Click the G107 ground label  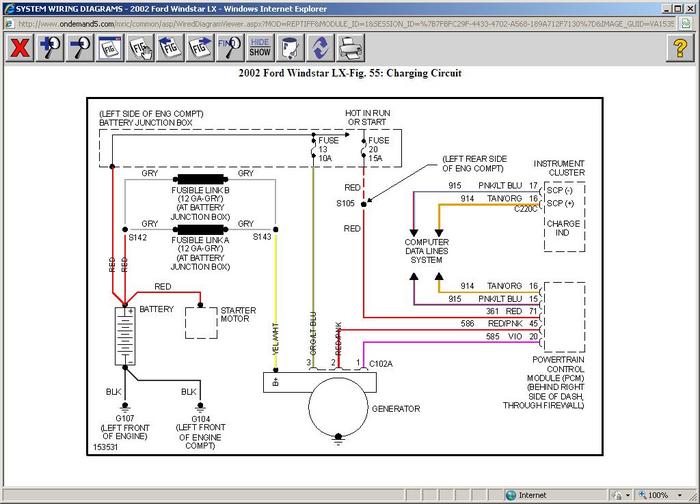[x=125, y=418]
